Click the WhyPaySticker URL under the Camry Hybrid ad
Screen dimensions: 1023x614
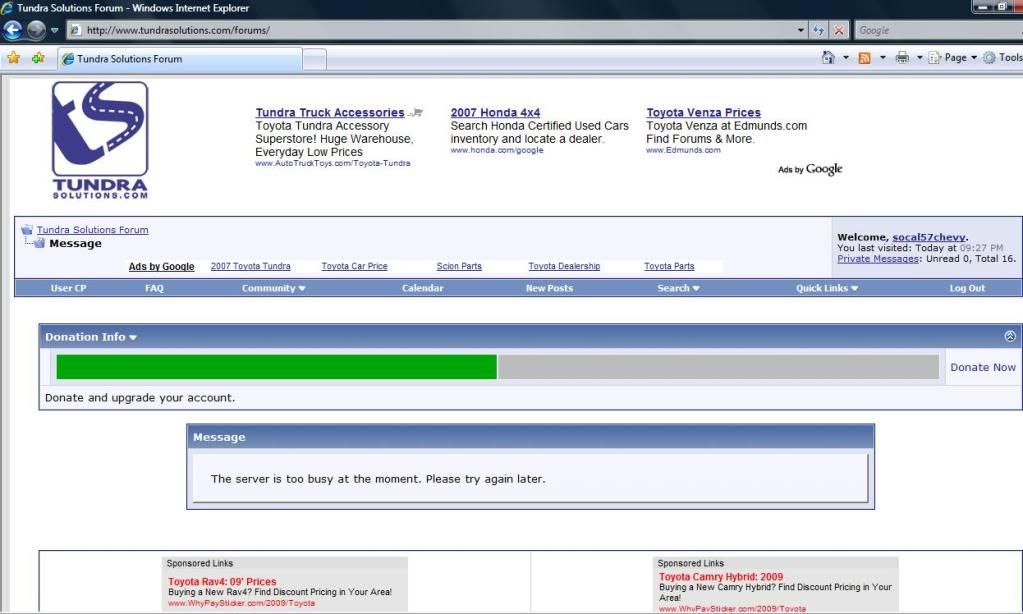pos(732,609)
